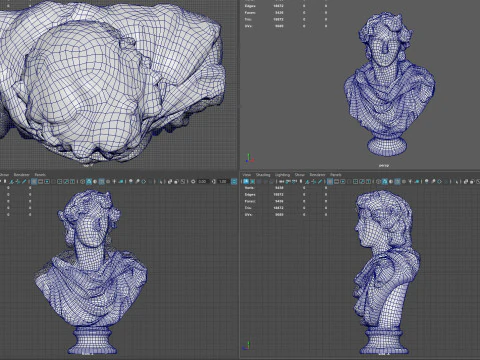Open the Renderer menu in bottom-right panel
This screenshot has width=480, height=360.
point(317,175)
